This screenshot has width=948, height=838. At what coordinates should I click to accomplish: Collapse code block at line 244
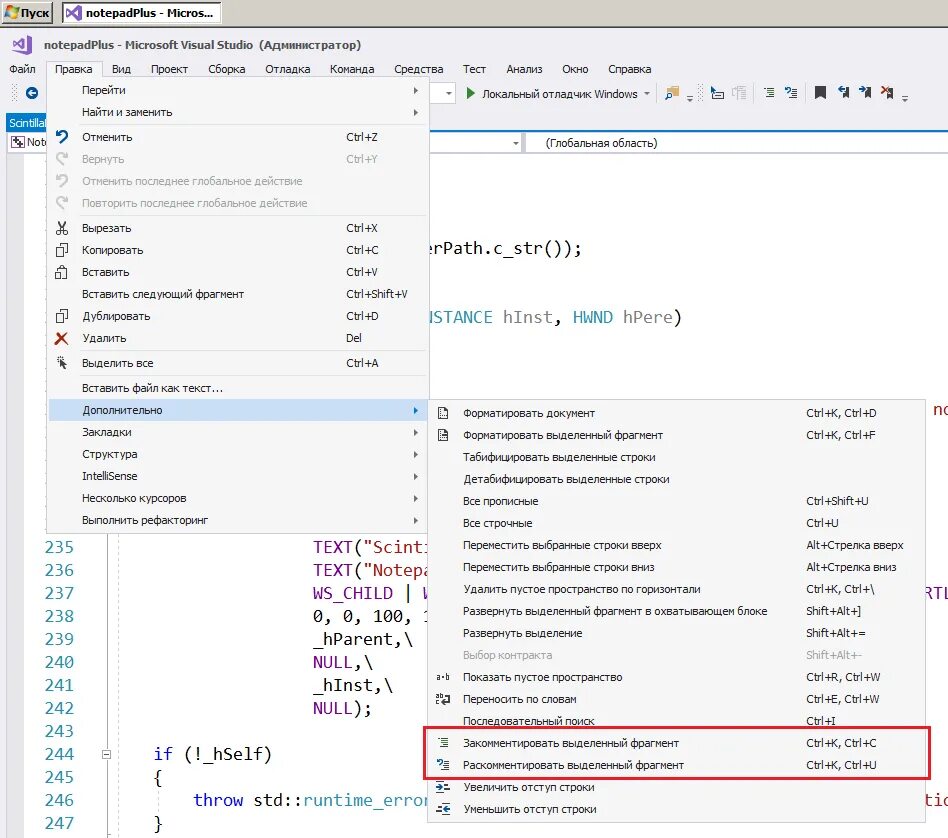pos(106,754)
